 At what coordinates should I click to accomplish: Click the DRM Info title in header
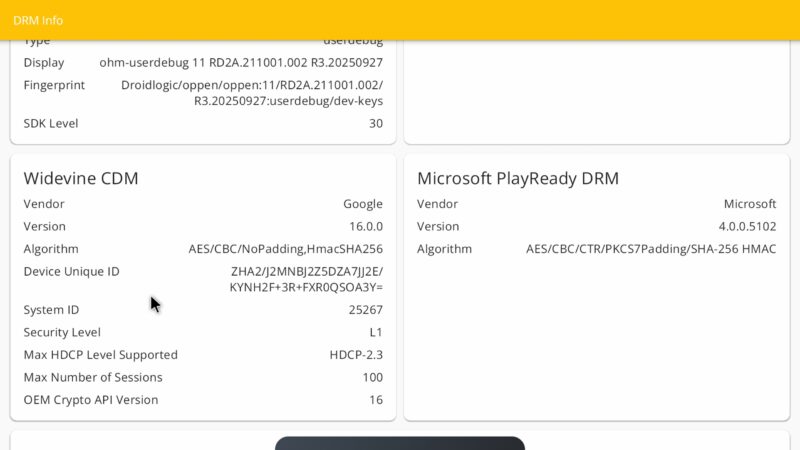point(38,20)
